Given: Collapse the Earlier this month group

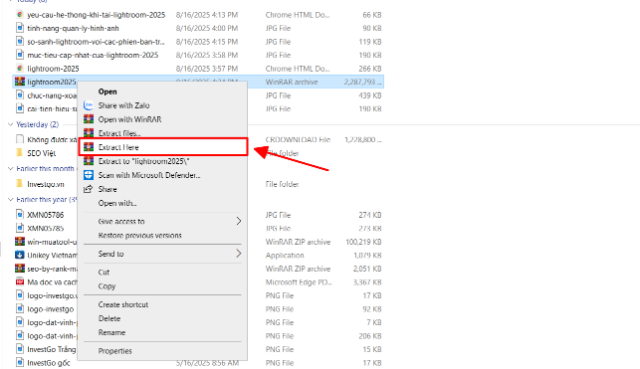Looking at the screenshot, I should (11, 168).
